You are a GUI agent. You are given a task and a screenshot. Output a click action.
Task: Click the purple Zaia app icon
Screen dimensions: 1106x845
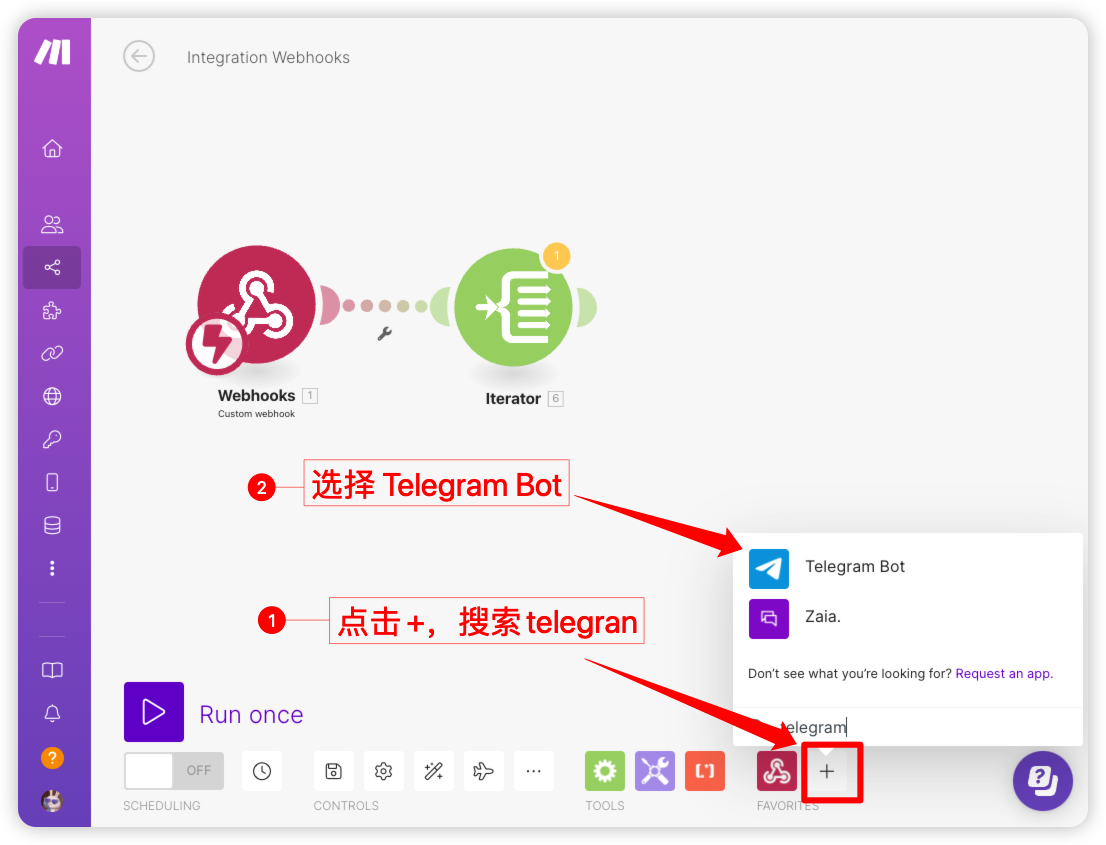[769, 619]
